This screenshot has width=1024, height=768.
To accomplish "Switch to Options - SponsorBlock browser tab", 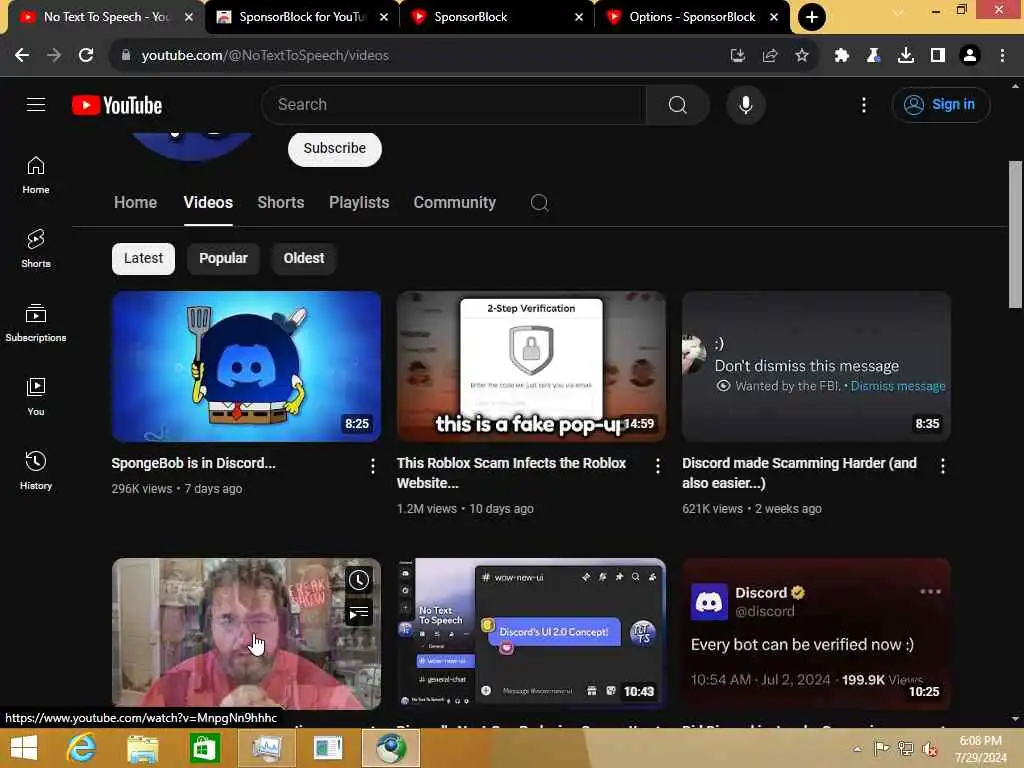I will 692,17.
